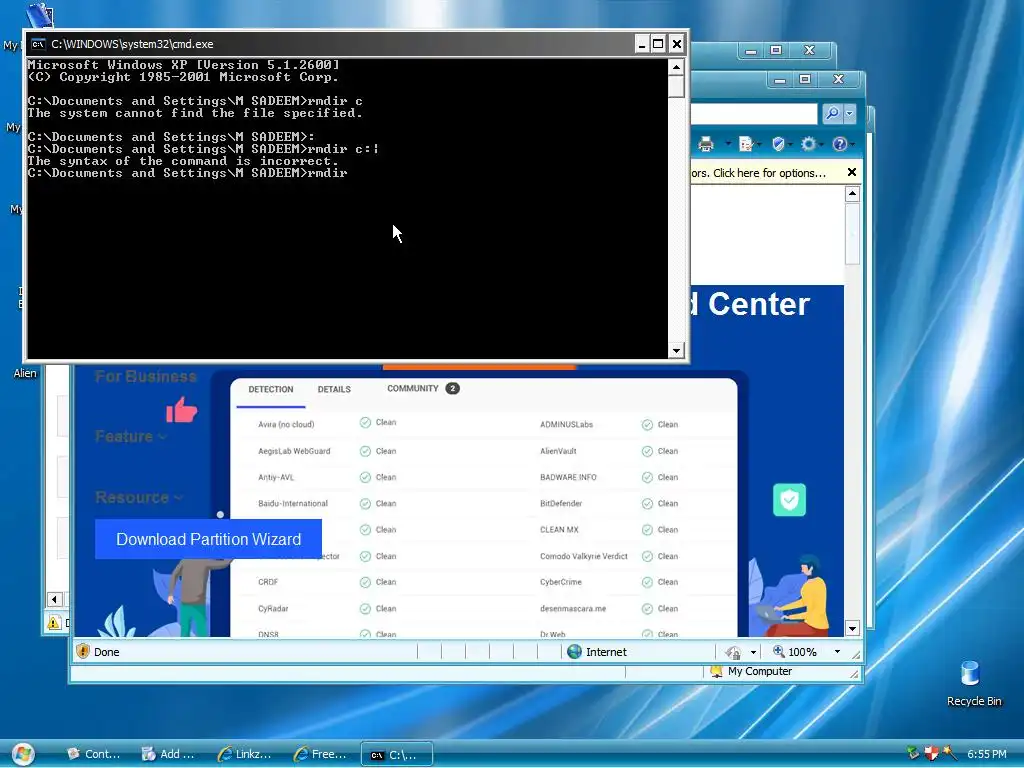The width and height of the screenshot is (1024, 768).
Task: Click the cmd.exe title bar icon
Action: 38,44
